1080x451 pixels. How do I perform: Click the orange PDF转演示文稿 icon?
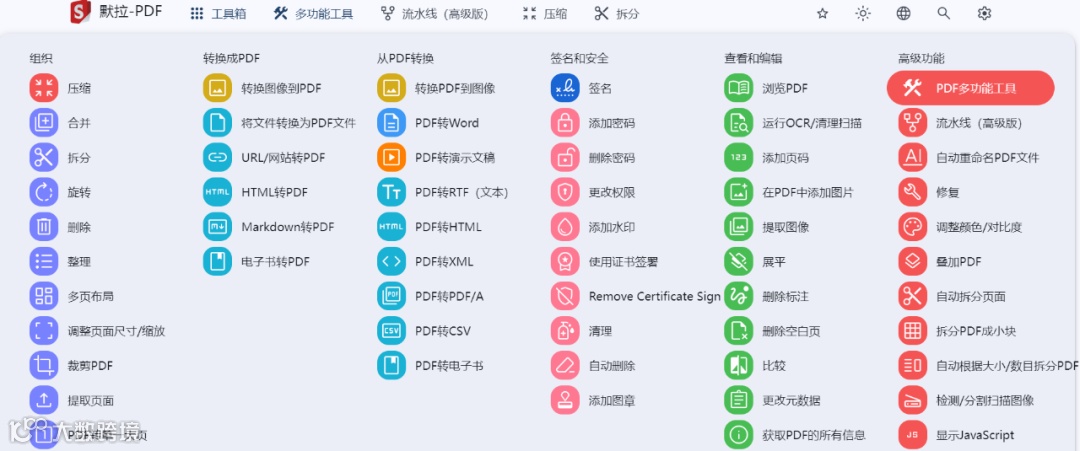click(x=391, y=157)
